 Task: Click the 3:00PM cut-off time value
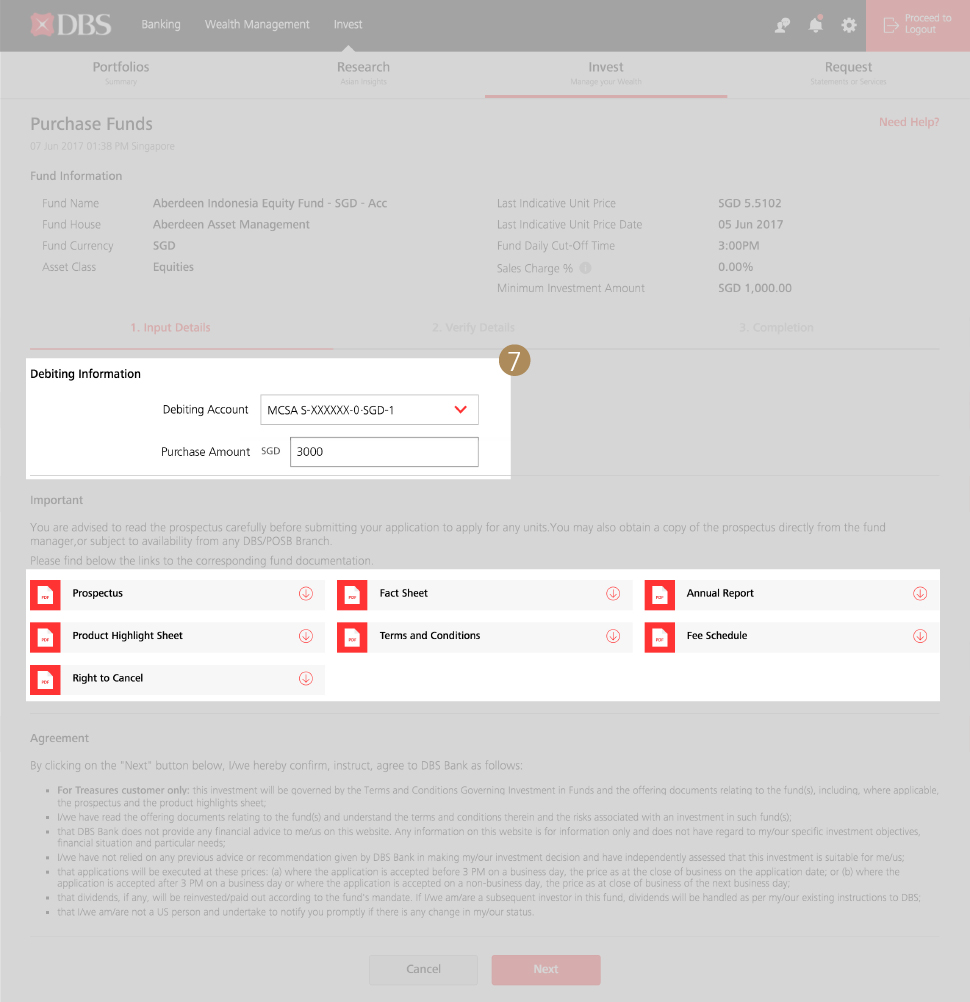(x=739, y=245)
